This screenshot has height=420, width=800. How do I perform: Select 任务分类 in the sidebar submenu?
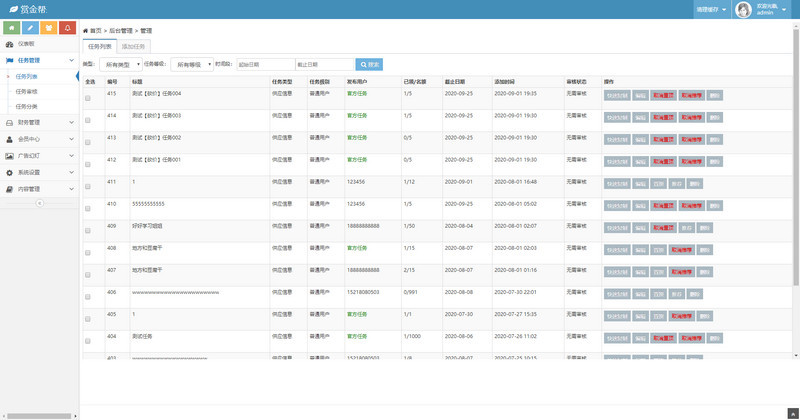pos(27,107)
